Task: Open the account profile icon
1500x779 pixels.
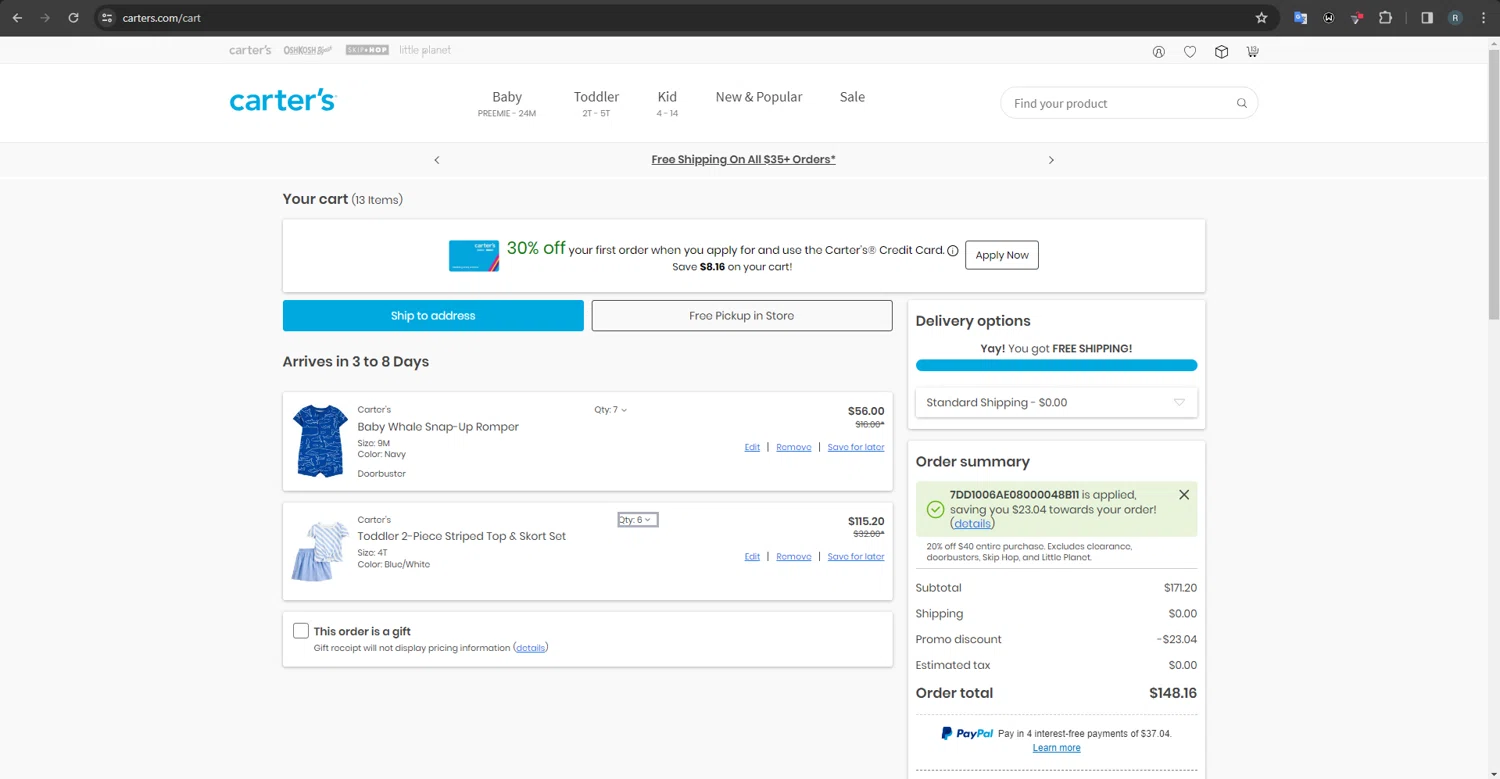Action: click(x=1159, y=52)
